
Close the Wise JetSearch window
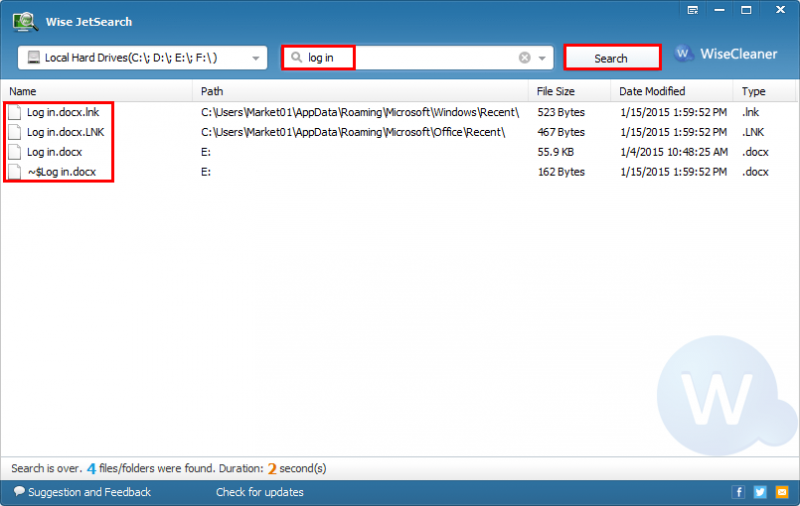781,10
